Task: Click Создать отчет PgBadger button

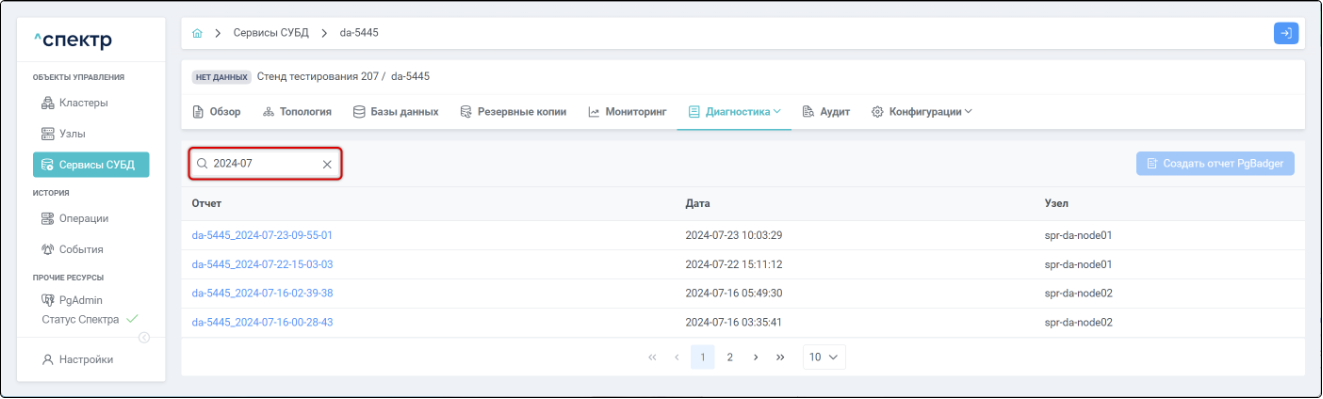Action: pos(1215,163)
